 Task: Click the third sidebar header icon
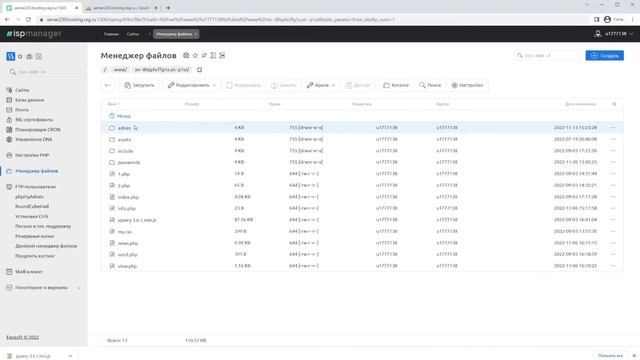29,56
